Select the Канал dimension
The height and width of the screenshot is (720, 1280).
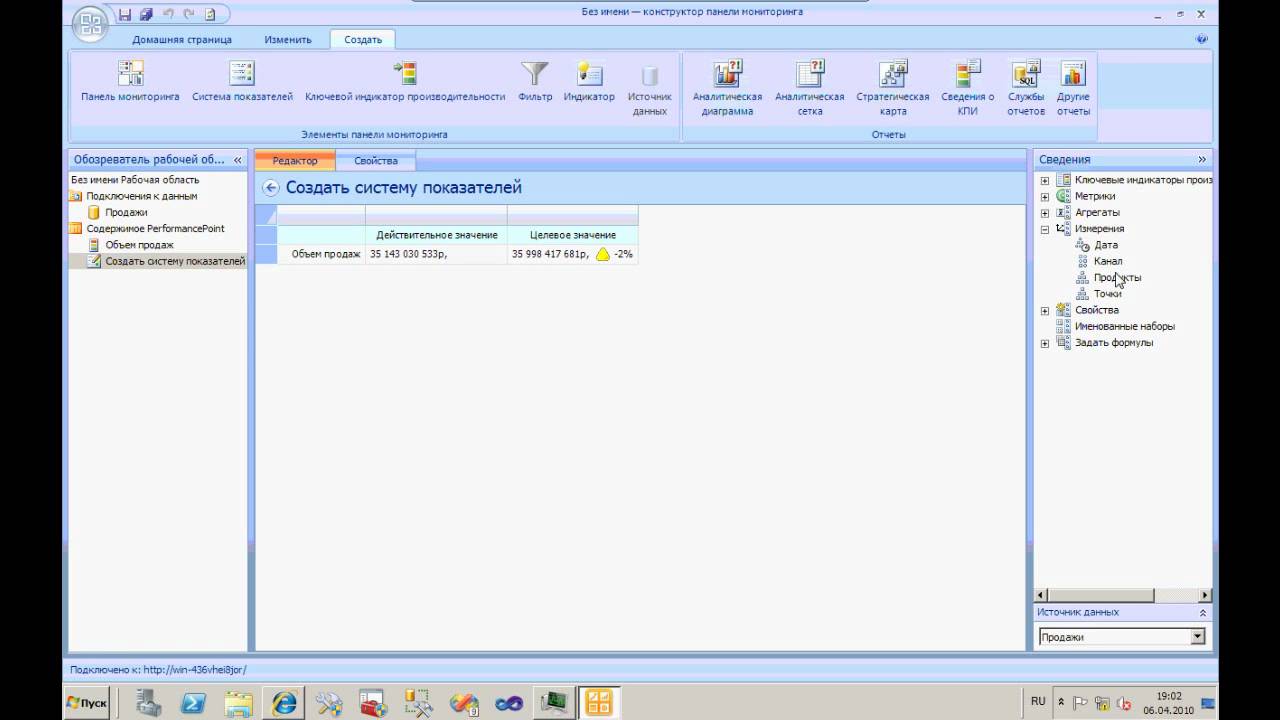pos(1108,261)
